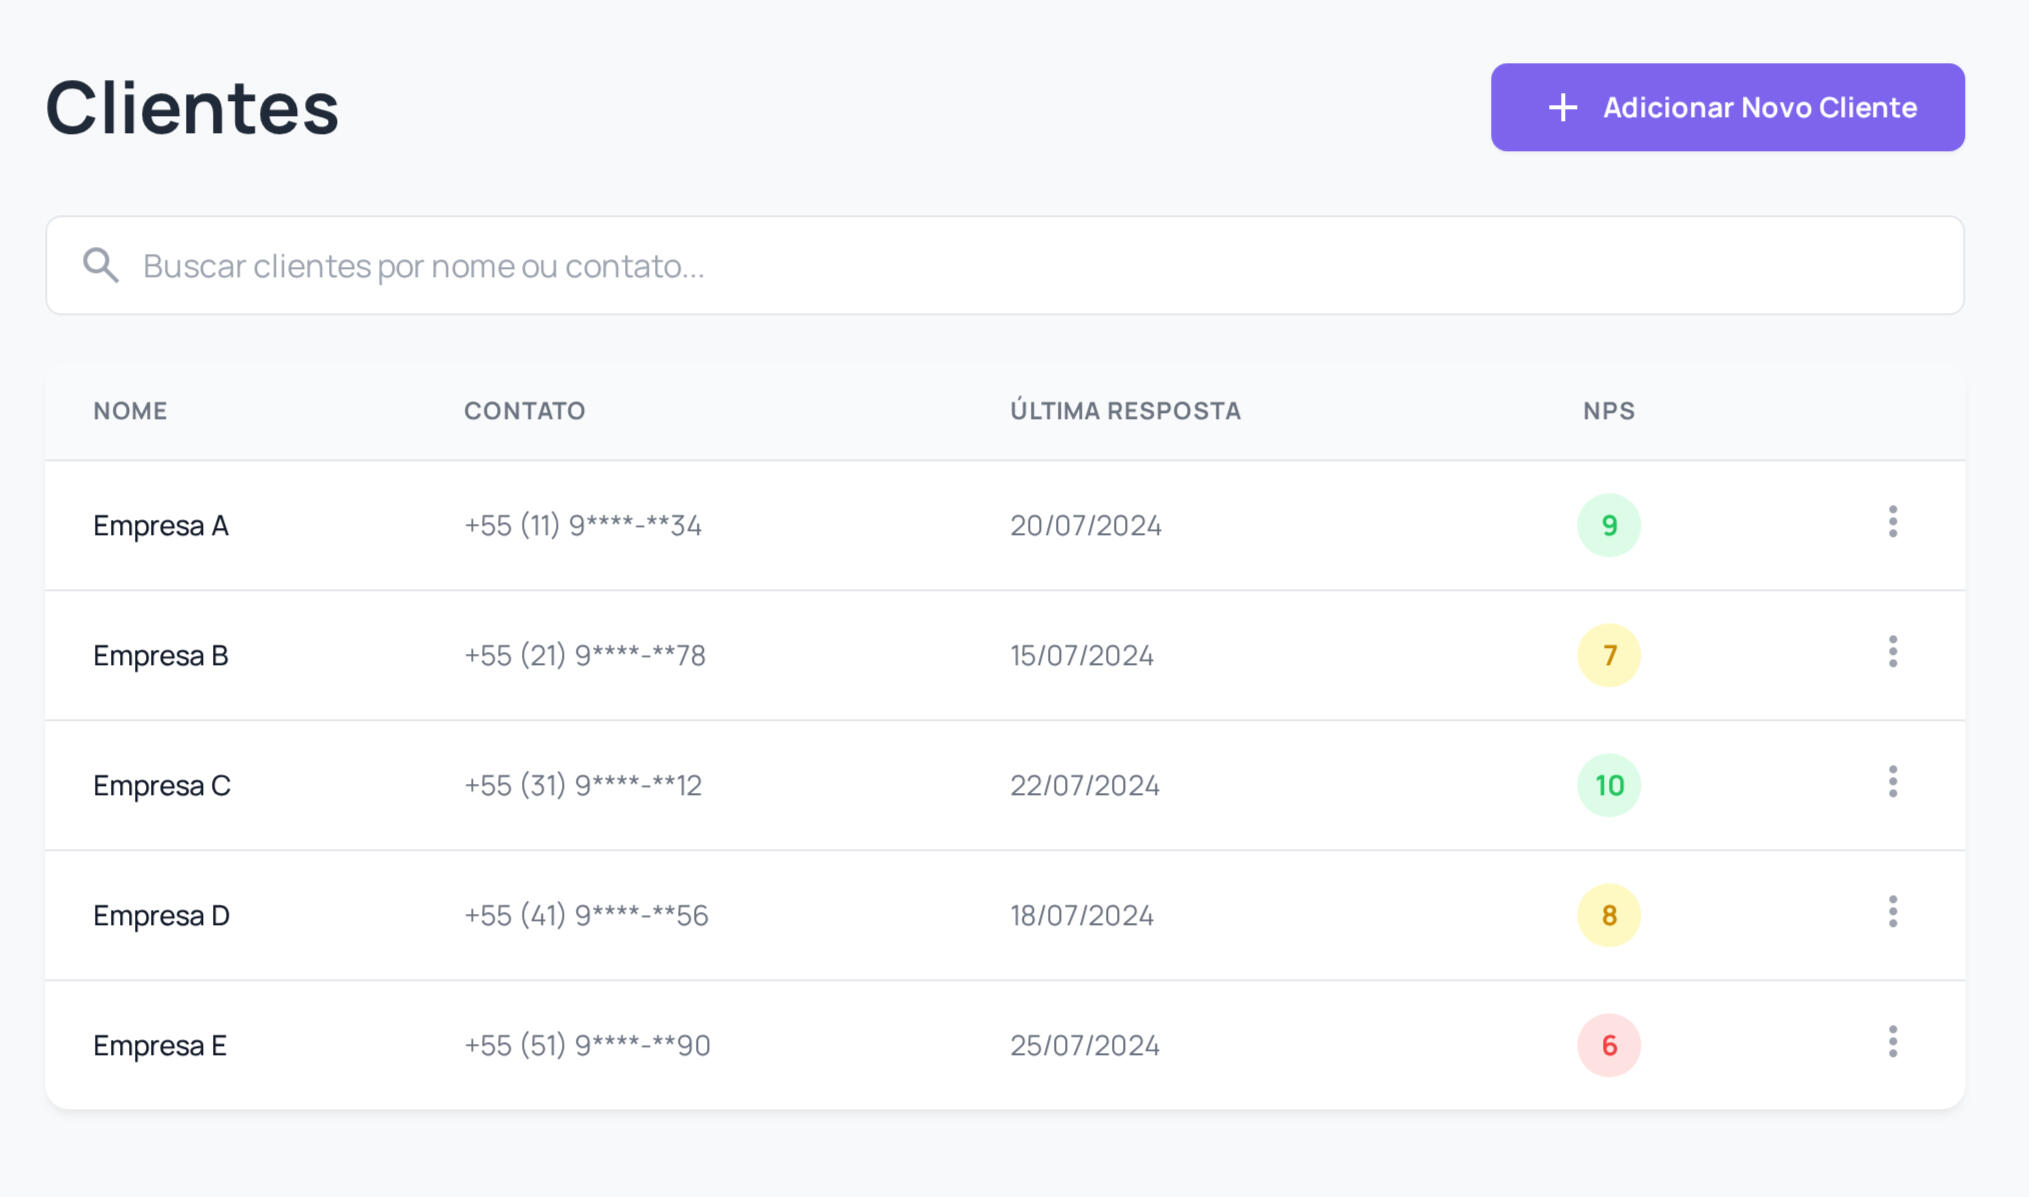Click the NOME column header
This screenshot has width=2029, height=1197.
tap(130, 411)
